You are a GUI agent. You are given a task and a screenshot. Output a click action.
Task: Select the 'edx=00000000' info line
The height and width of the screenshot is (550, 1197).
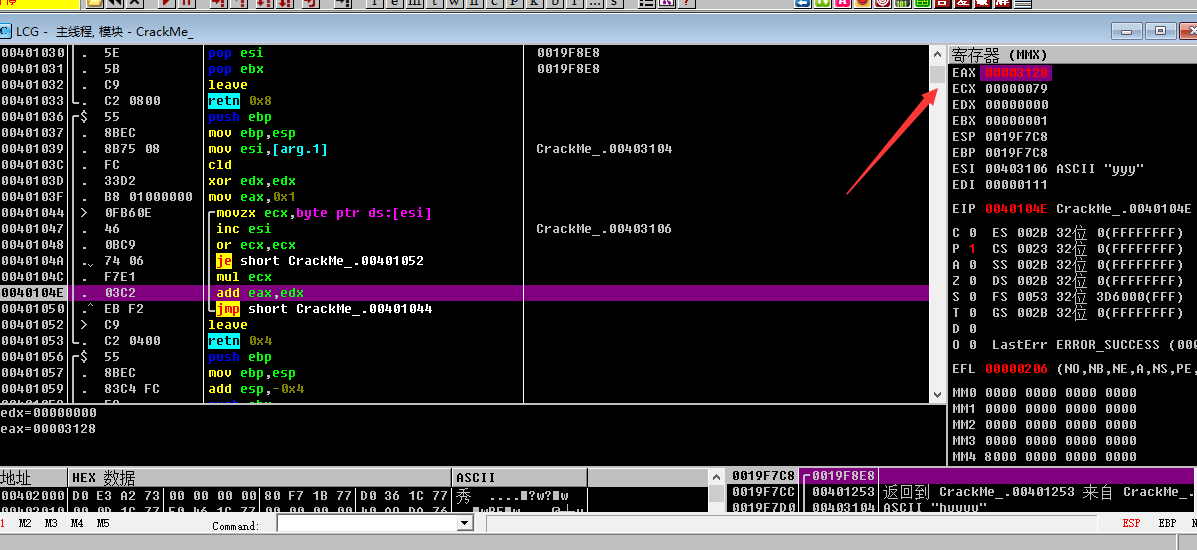(x=48, y=412)
